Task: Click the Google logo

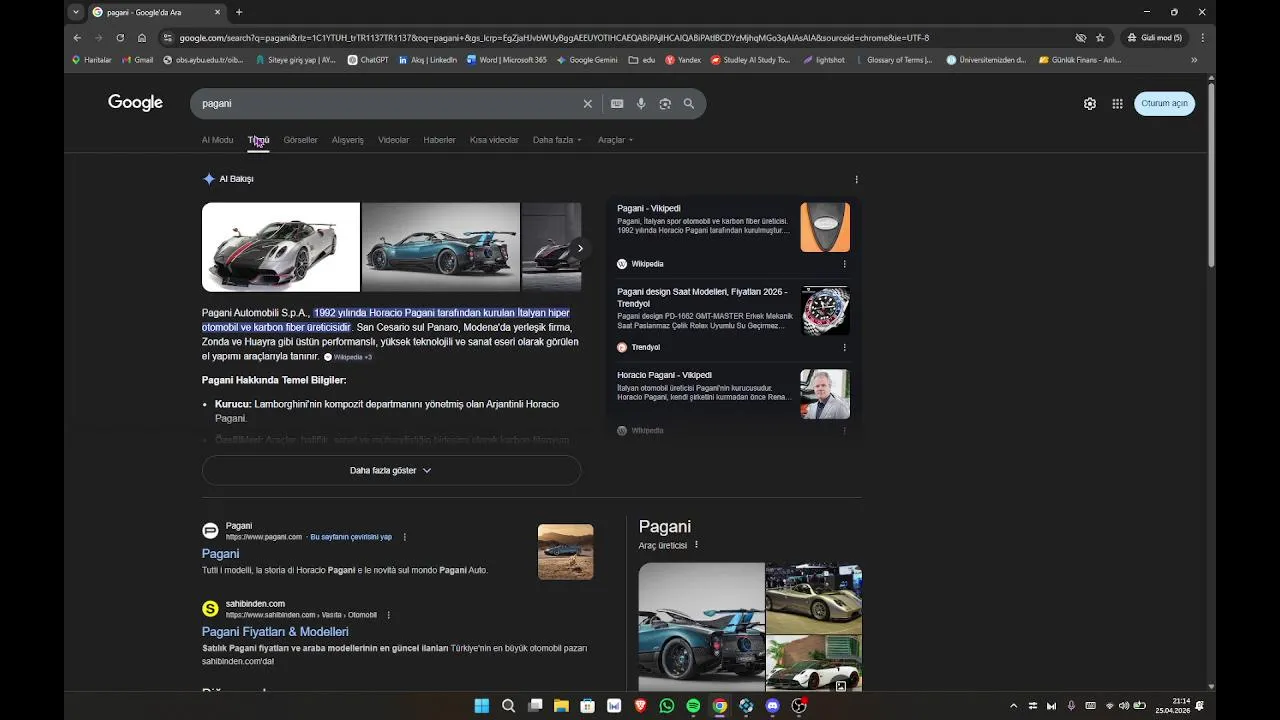Action: 135,103
